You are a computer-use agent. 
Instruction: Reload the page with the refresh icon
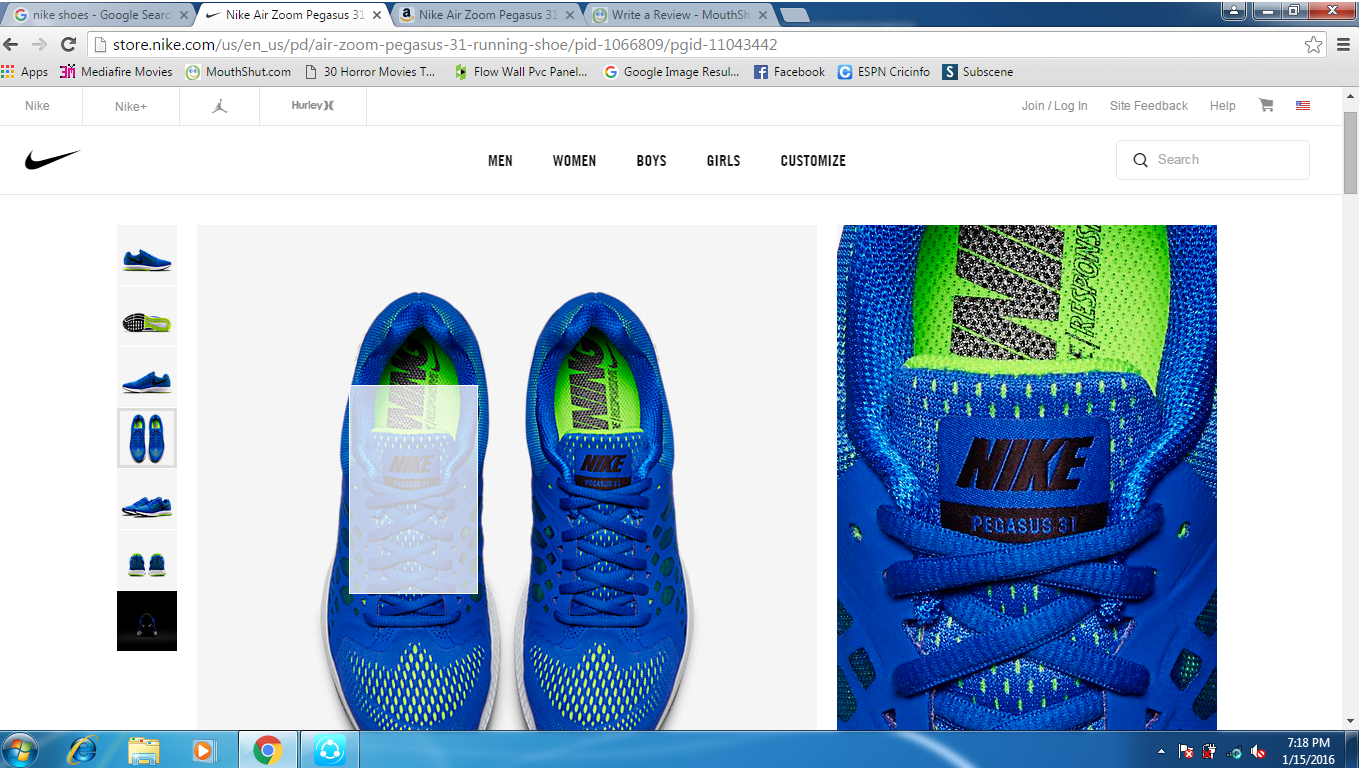click(68, 45)
